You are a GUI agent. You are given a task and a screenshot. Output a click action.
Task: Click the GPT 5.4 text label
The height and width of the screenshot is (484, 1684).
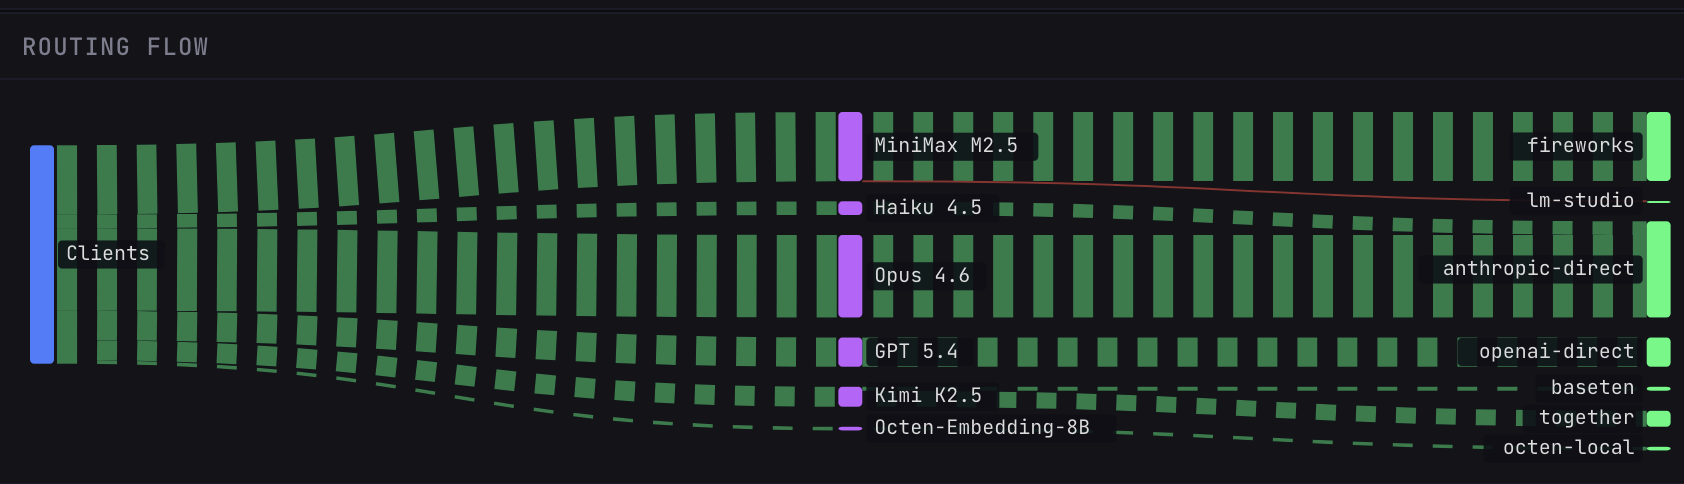click(916, 352)
